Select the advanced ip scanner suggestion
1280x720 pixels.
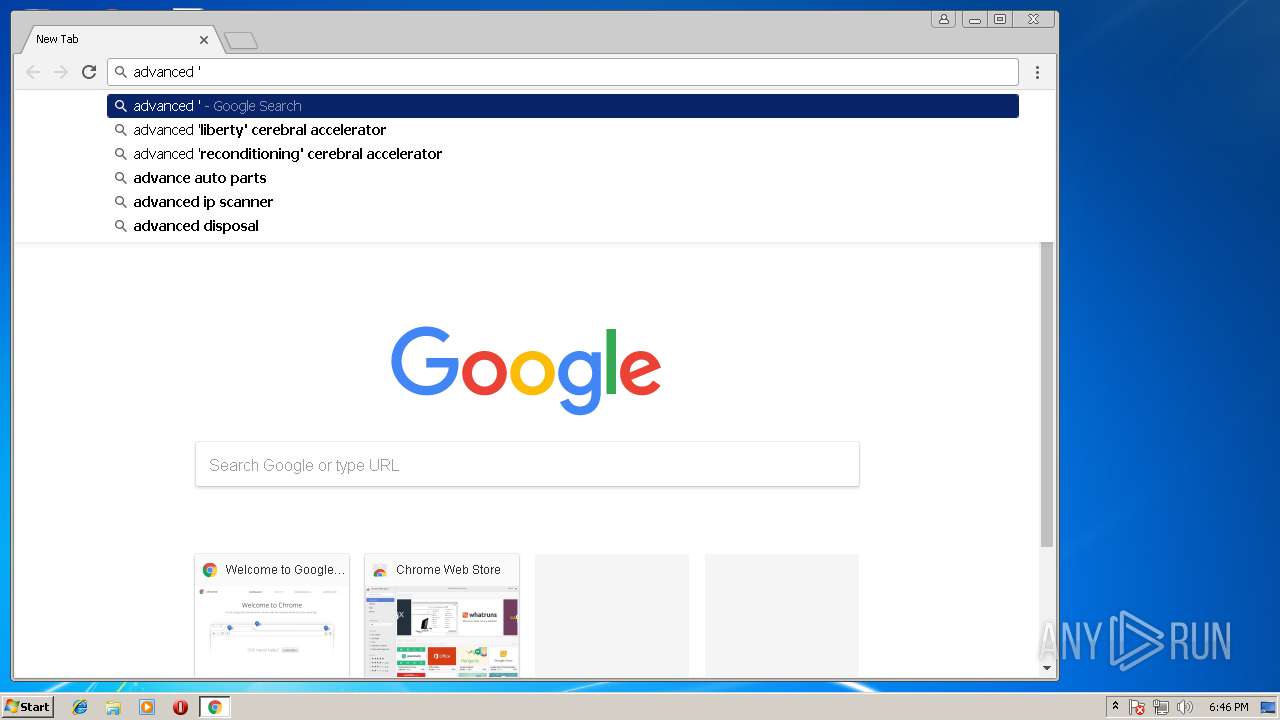(563, 202)
